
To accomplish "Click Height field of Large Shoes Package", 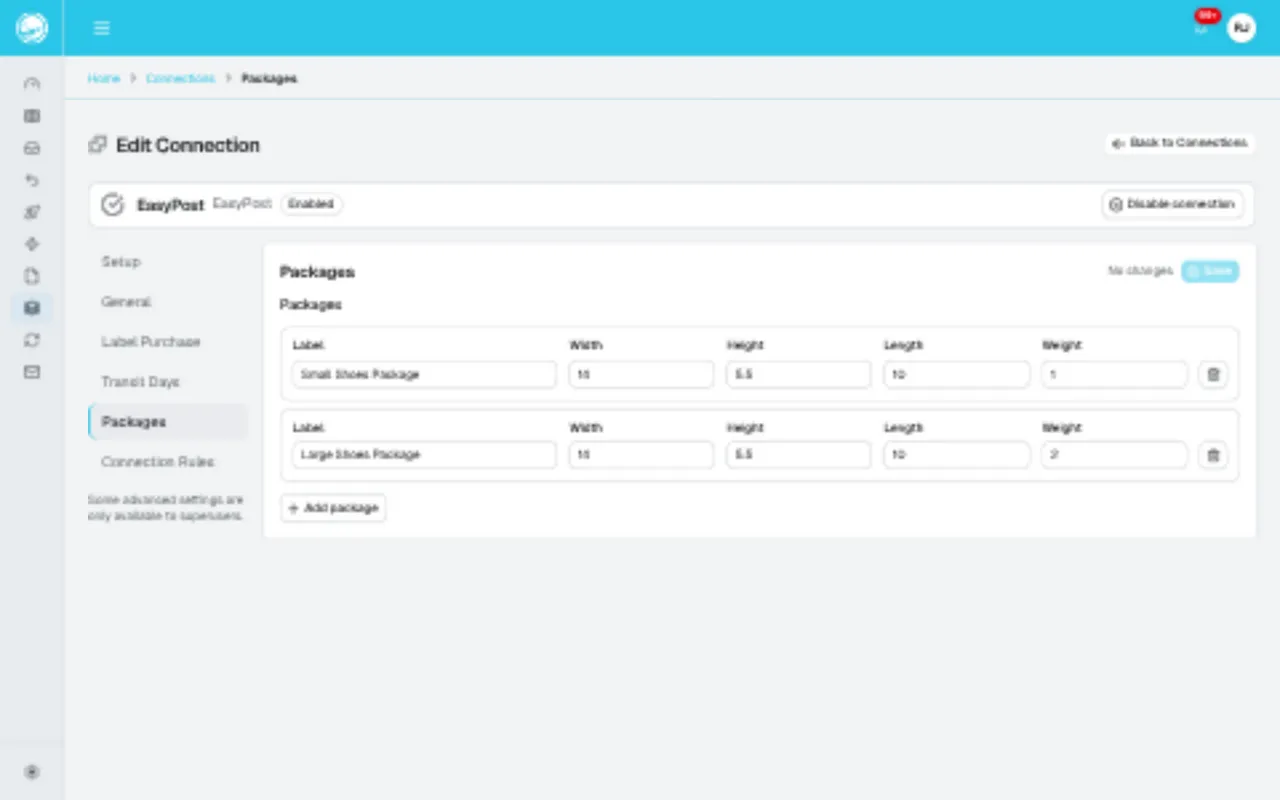I will (798, 455).
